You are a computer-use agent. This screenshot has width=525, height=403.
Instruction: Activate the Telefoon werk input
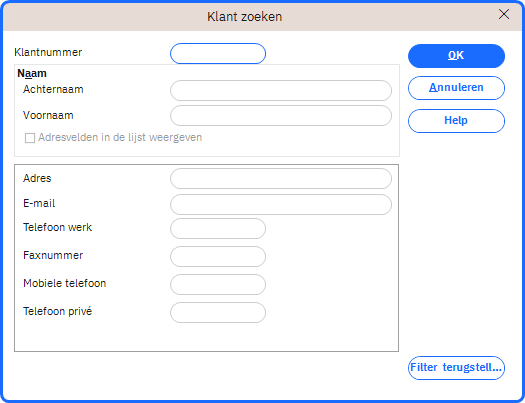coord(218,229)
